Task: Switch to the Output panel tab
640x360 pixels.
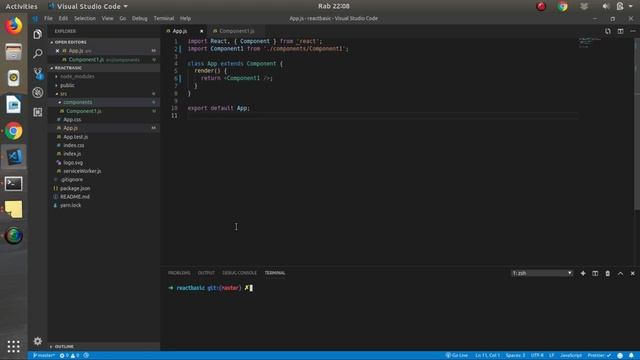Action: click(206, 273)
